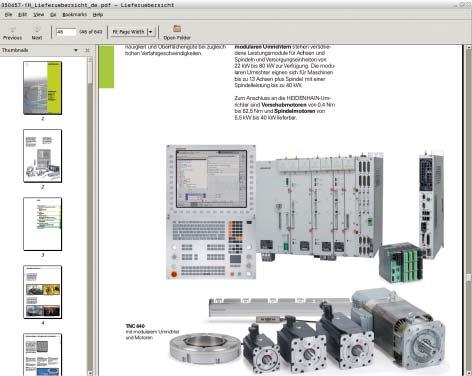
Task: Click the Open Folder icon
Action: (177, 29)
